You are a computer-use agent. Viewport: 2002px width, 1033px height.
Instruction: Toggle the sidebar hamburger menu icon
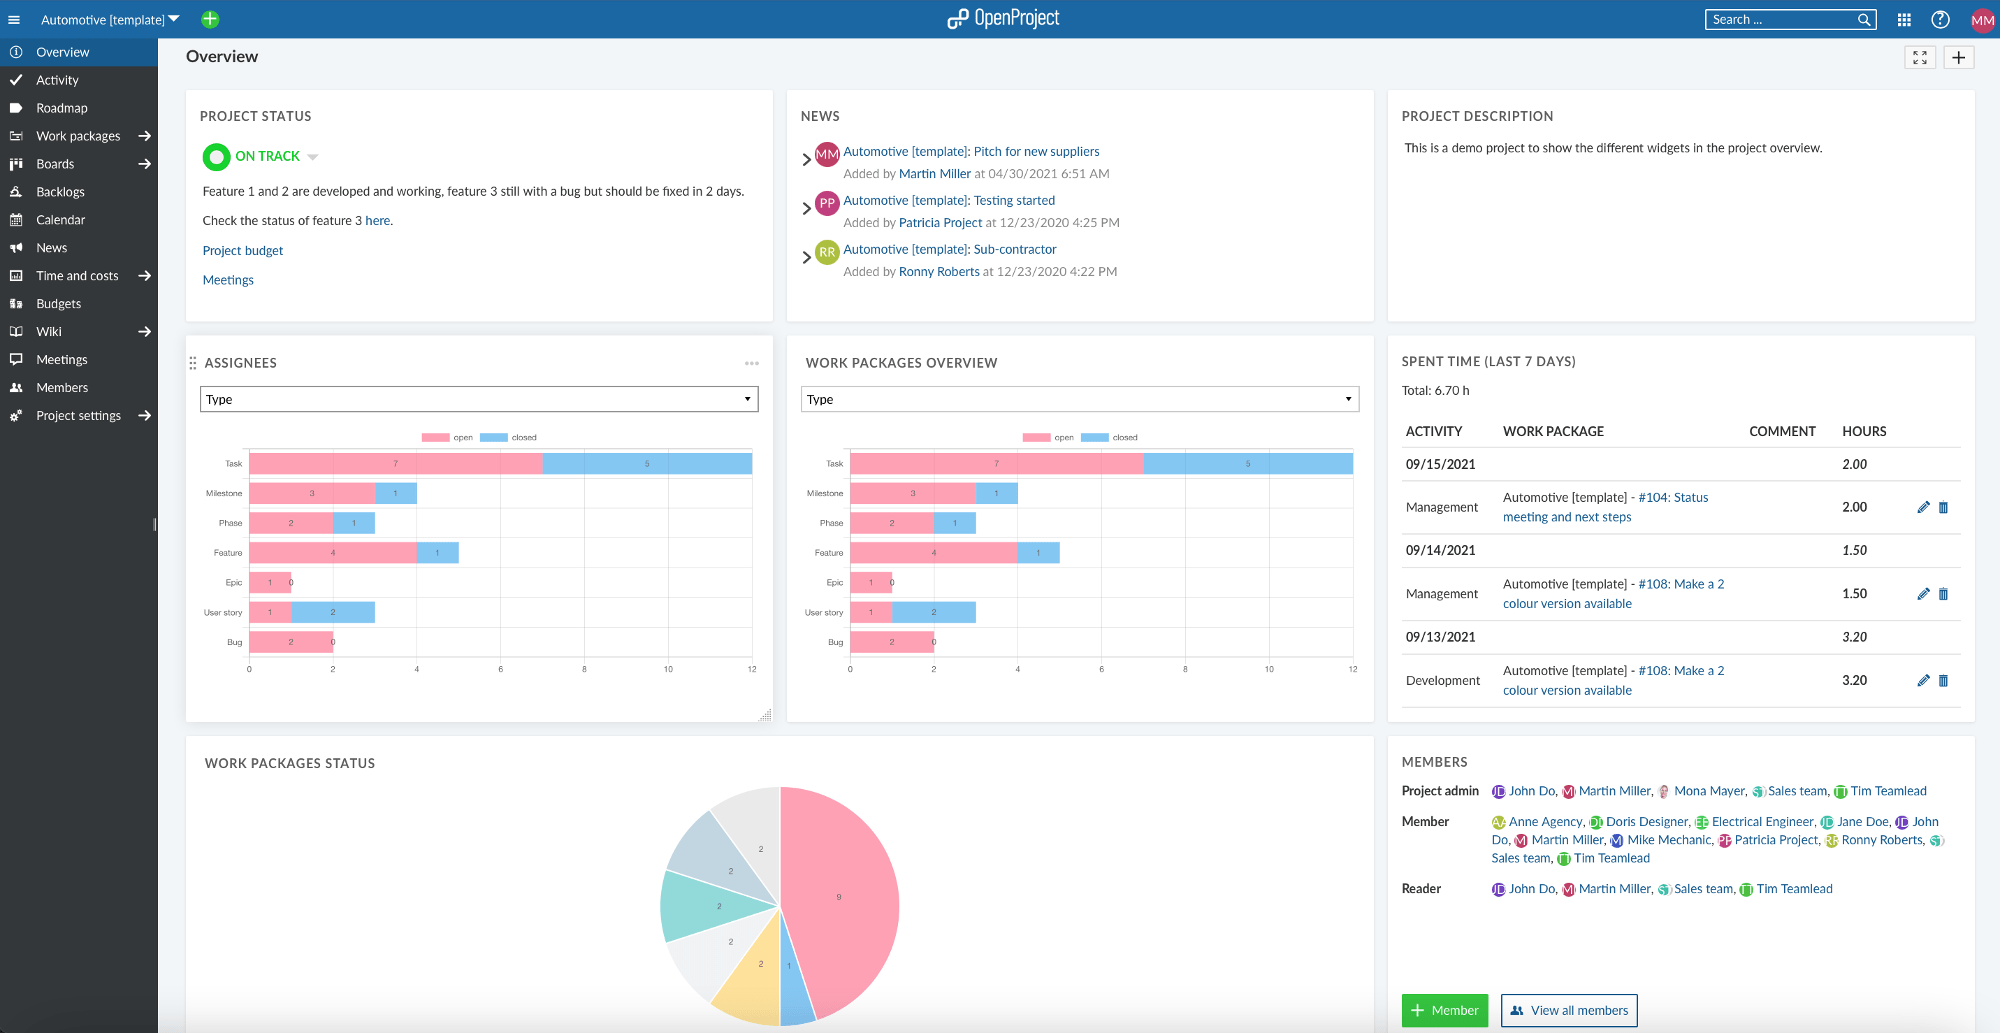pos(14,19)
